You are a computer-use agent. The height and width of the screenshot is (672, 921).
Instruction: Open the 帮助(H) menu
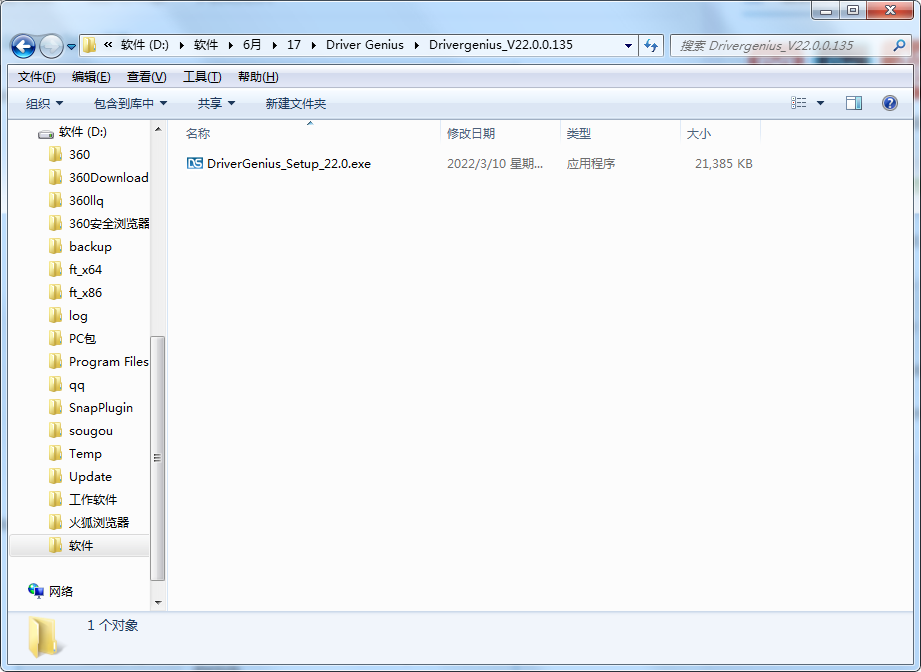258,77
